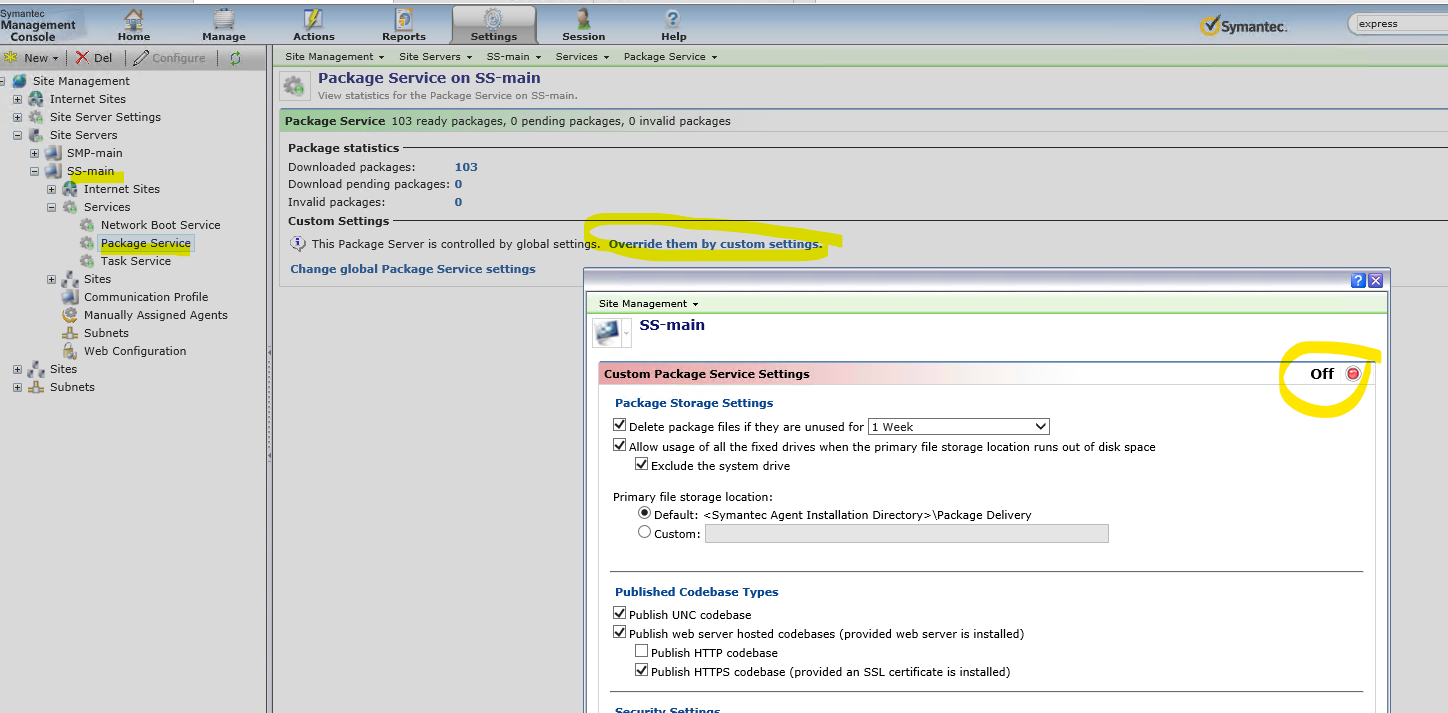Viewport: 1448px width, 713px height.
Task: Enable Publish HTTP codebase checkbox
Action: pyautogui.click(x=642, y=651)
